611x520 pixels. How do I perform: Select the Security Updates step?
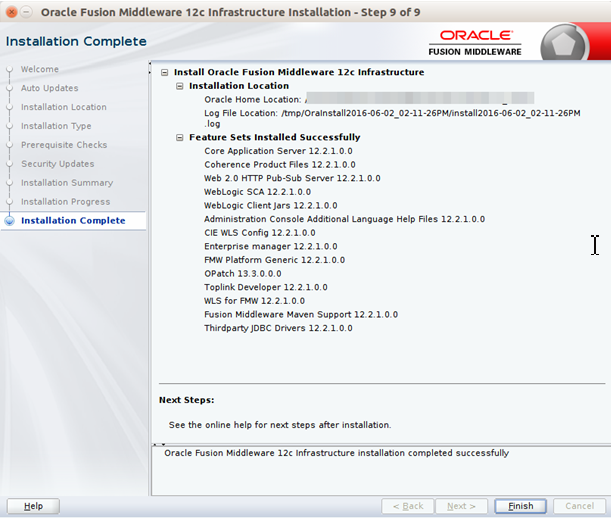58,164
